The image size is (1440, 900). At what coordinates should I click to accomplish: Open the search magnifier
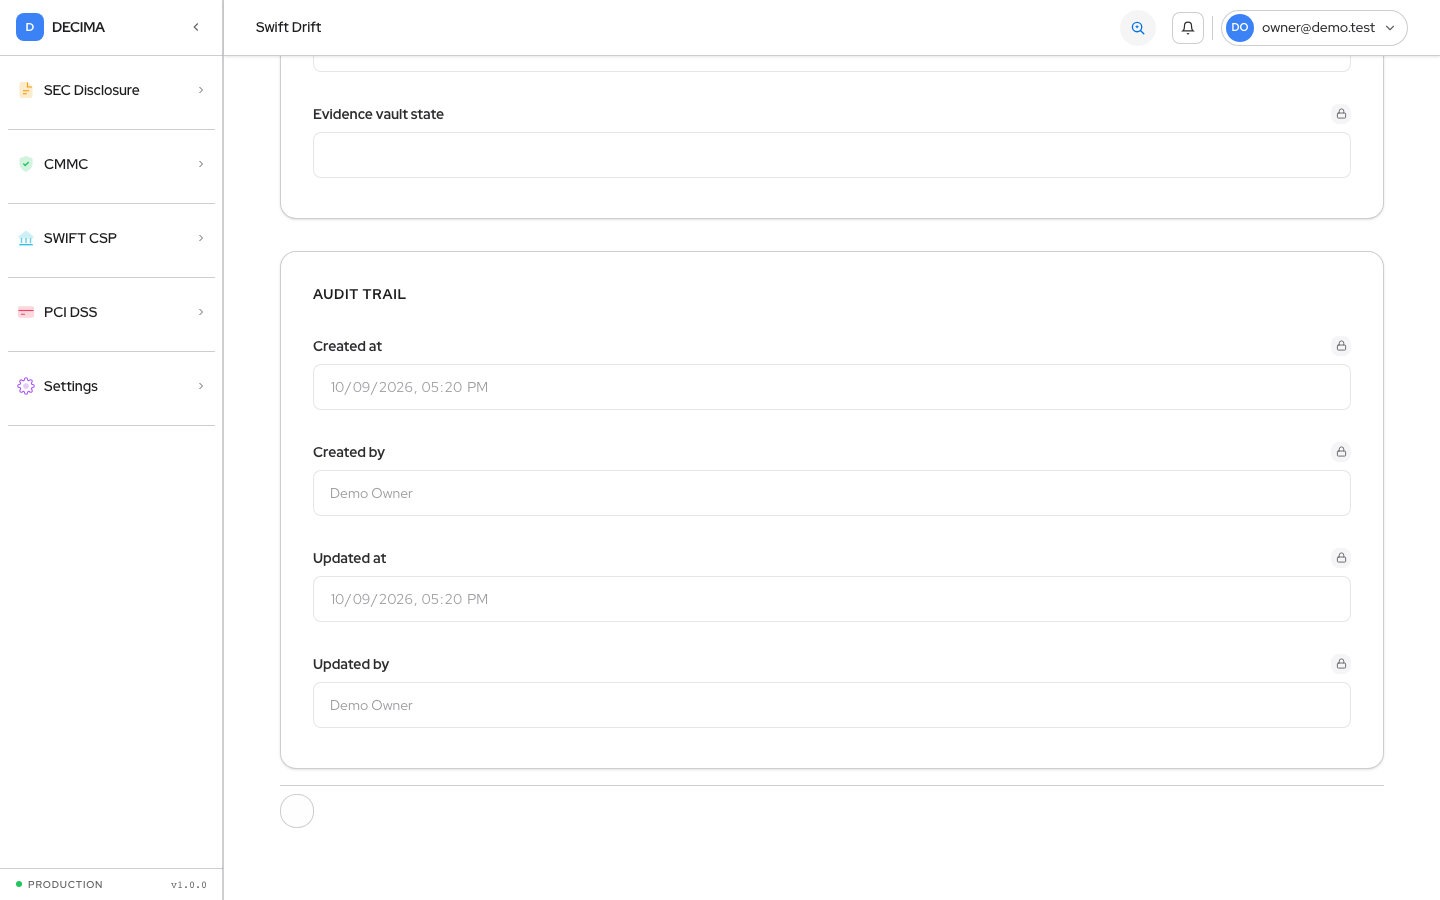click(1138, 28)
